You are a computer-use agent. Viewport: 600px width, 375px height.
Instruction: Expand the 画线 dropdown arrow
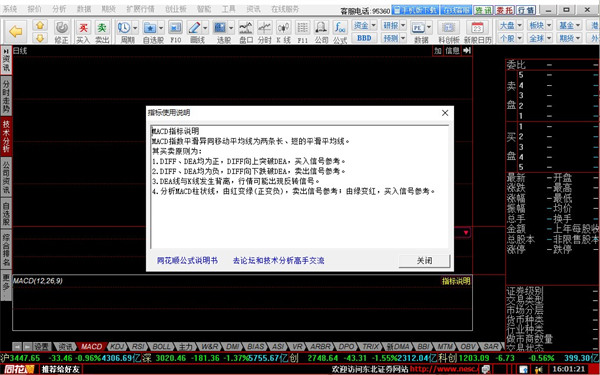pyautogui.click(x=205, y=28)
